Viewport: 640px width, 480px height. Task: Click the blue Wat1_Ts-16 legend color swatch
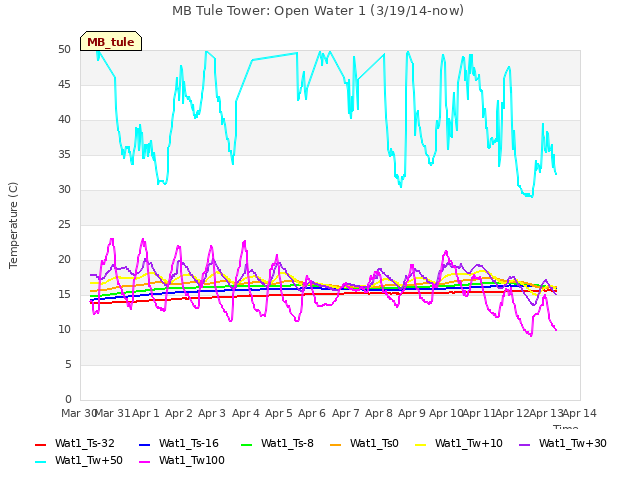pyautogui.click(x=145, y=444)
